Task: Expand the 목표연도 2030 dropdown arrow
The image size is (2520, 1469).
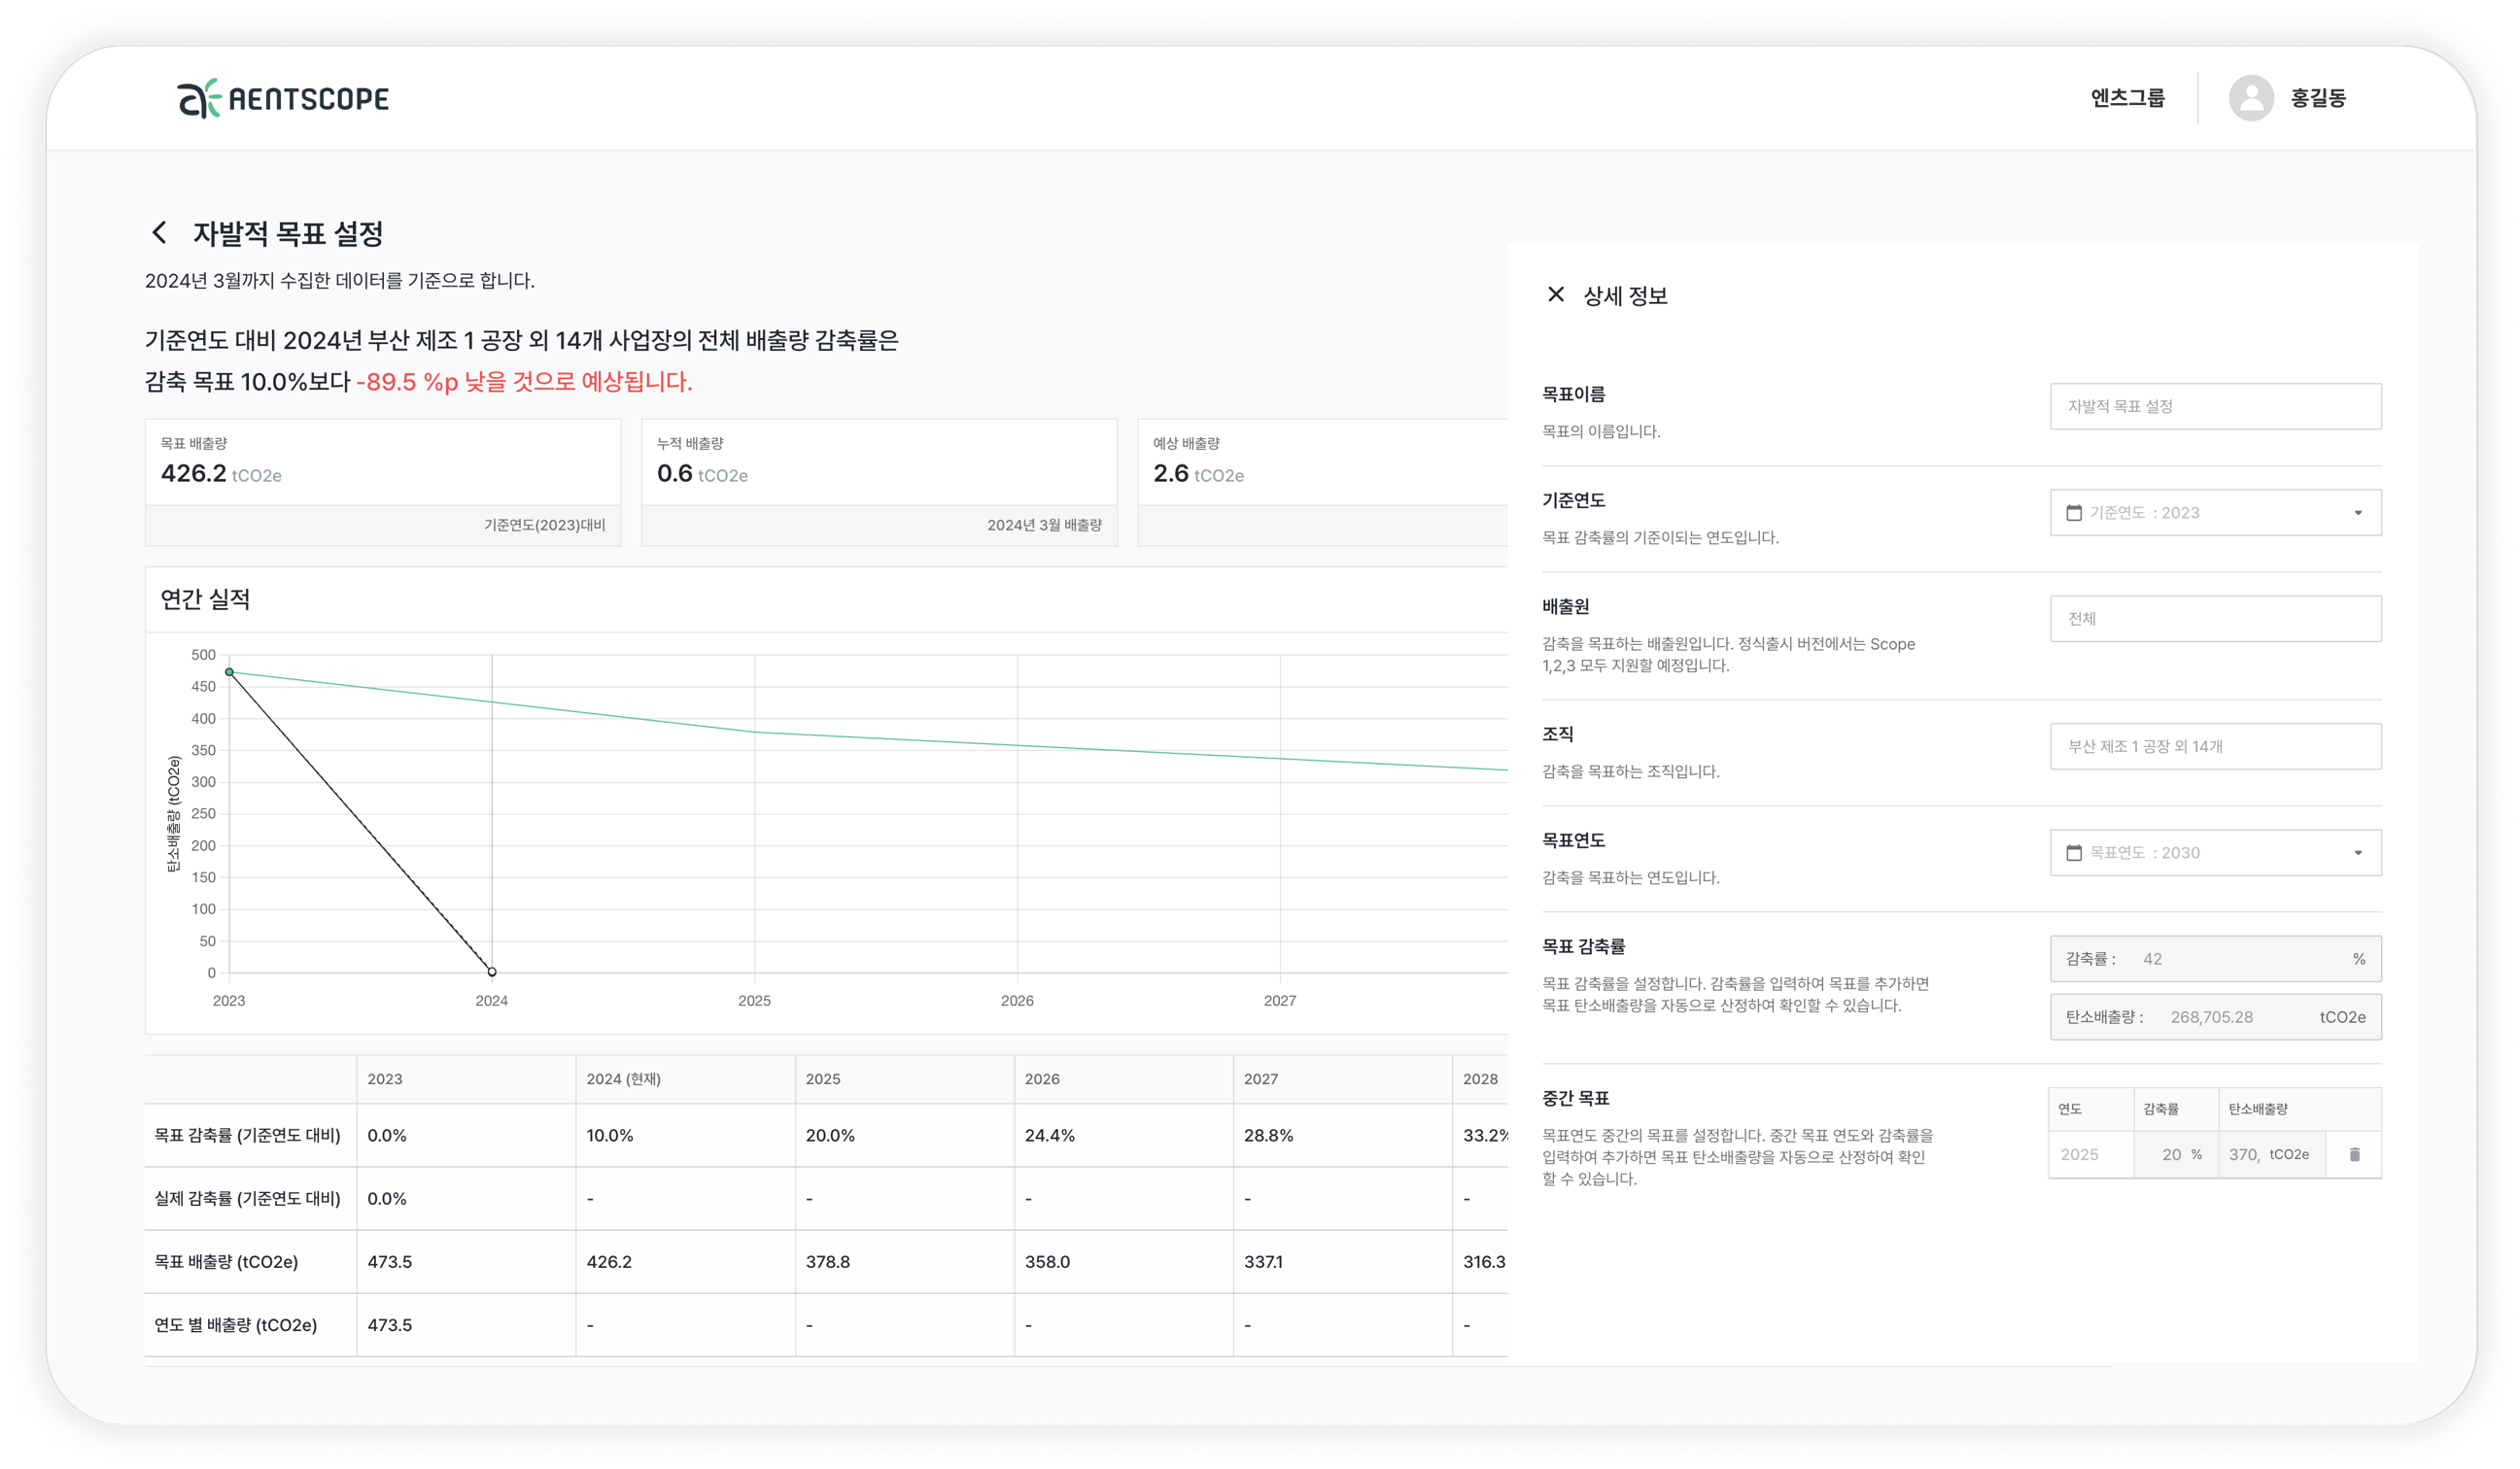Action: [2357, 853]
